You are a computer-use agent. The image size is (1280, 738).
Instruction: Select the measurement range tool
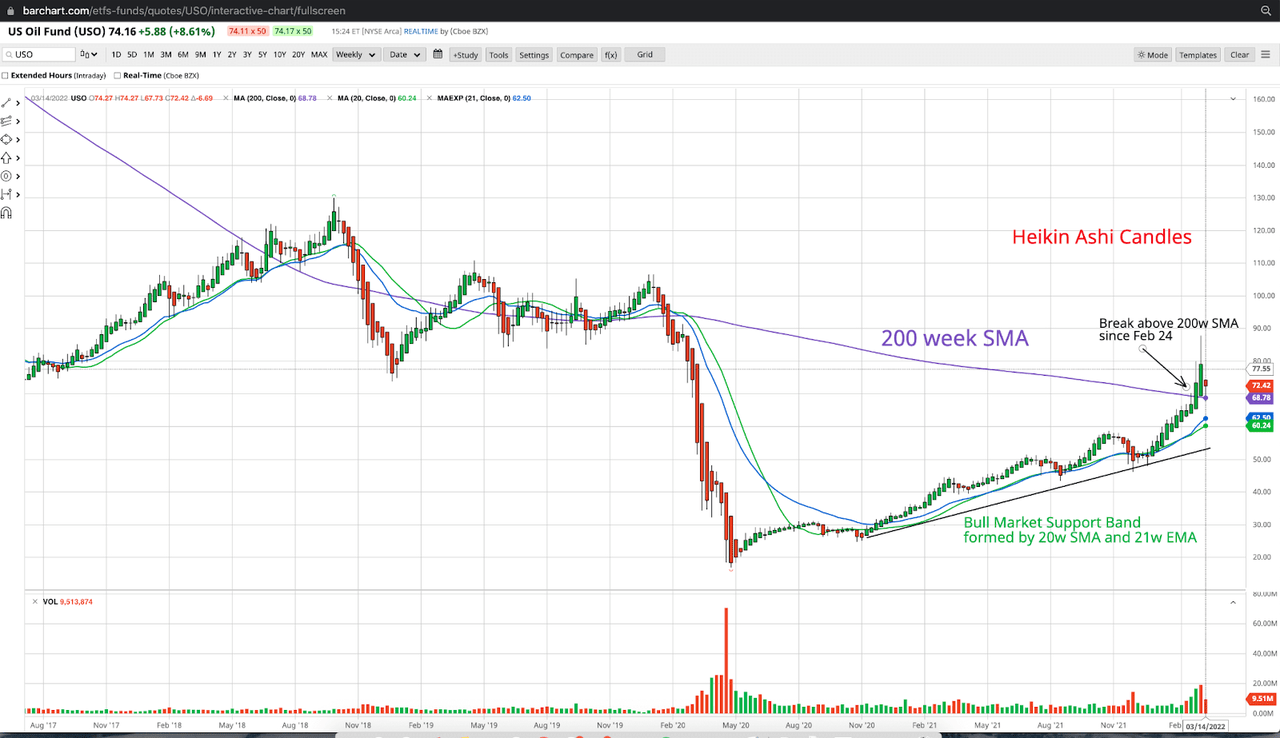[6, 194]
